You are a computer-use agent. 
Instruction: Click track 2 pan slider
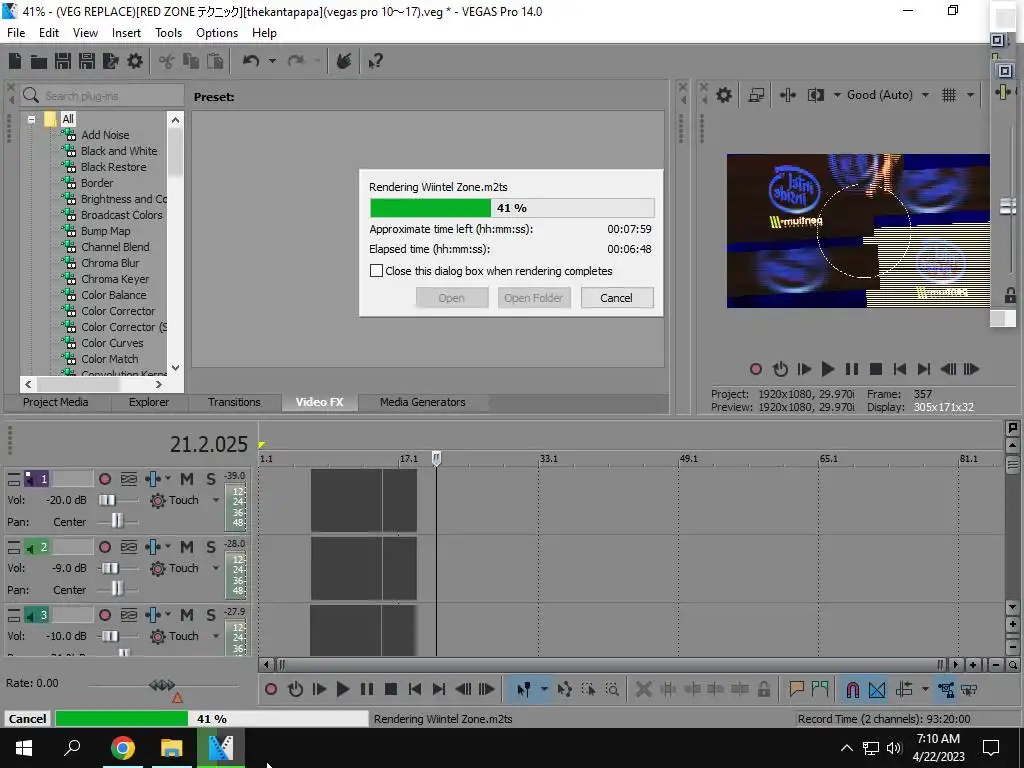coord(117,589)
